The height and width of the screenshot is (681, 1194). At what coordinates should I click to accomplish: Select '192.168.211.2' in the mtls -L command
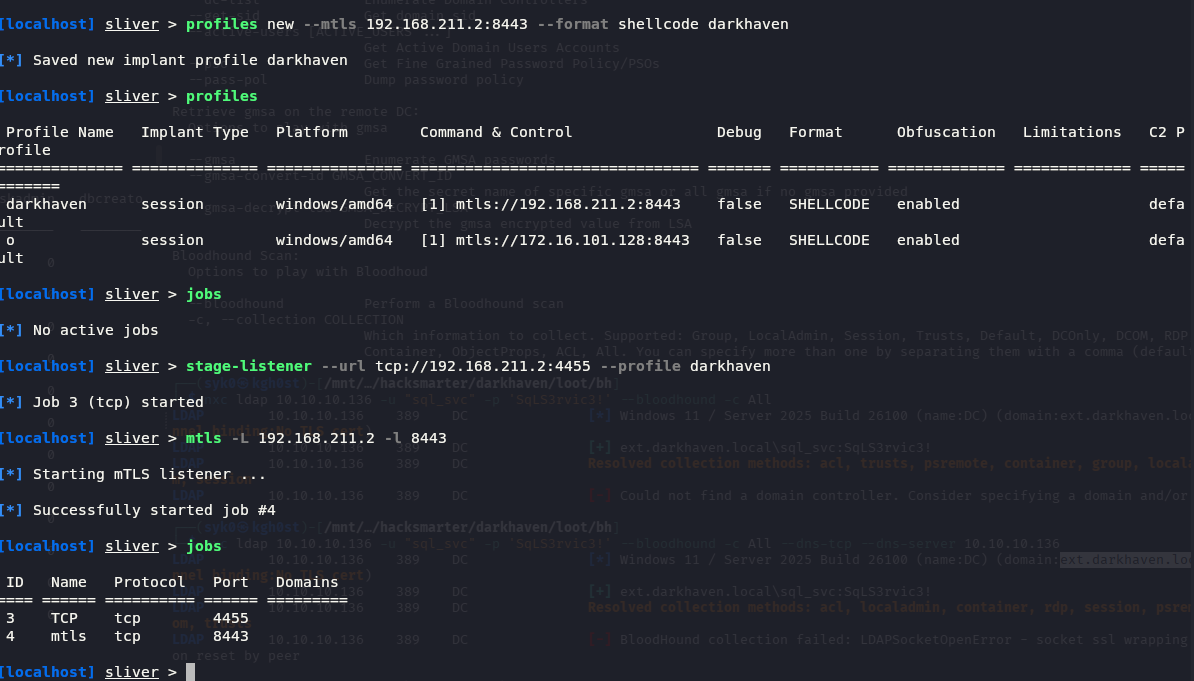pyautogui.click(x=316, y=439)
